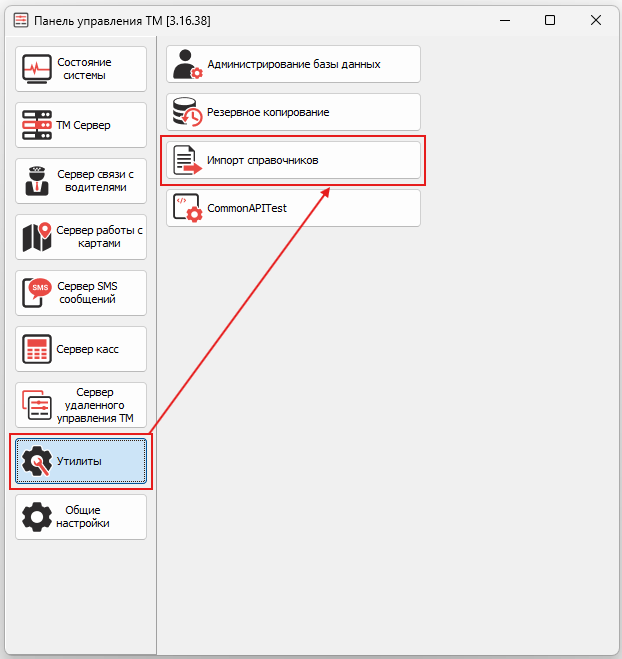622x659 pixels.
Task: Click the general settings gear icon
Action: click(x=37, y=517)
